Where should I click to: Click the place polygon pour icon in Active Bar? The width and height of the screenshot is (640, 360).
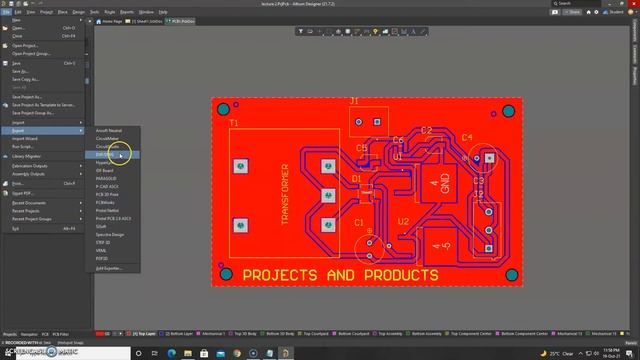(385, 31)
